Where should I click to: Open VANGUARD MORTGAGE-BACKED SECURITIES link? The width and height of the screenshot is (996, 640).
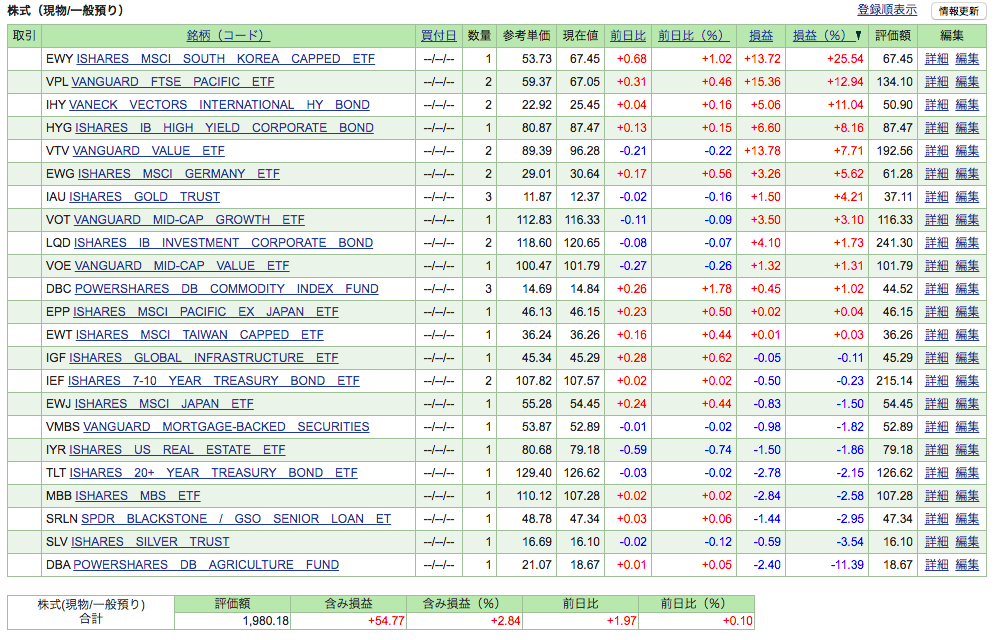click(x=226, y=427)
